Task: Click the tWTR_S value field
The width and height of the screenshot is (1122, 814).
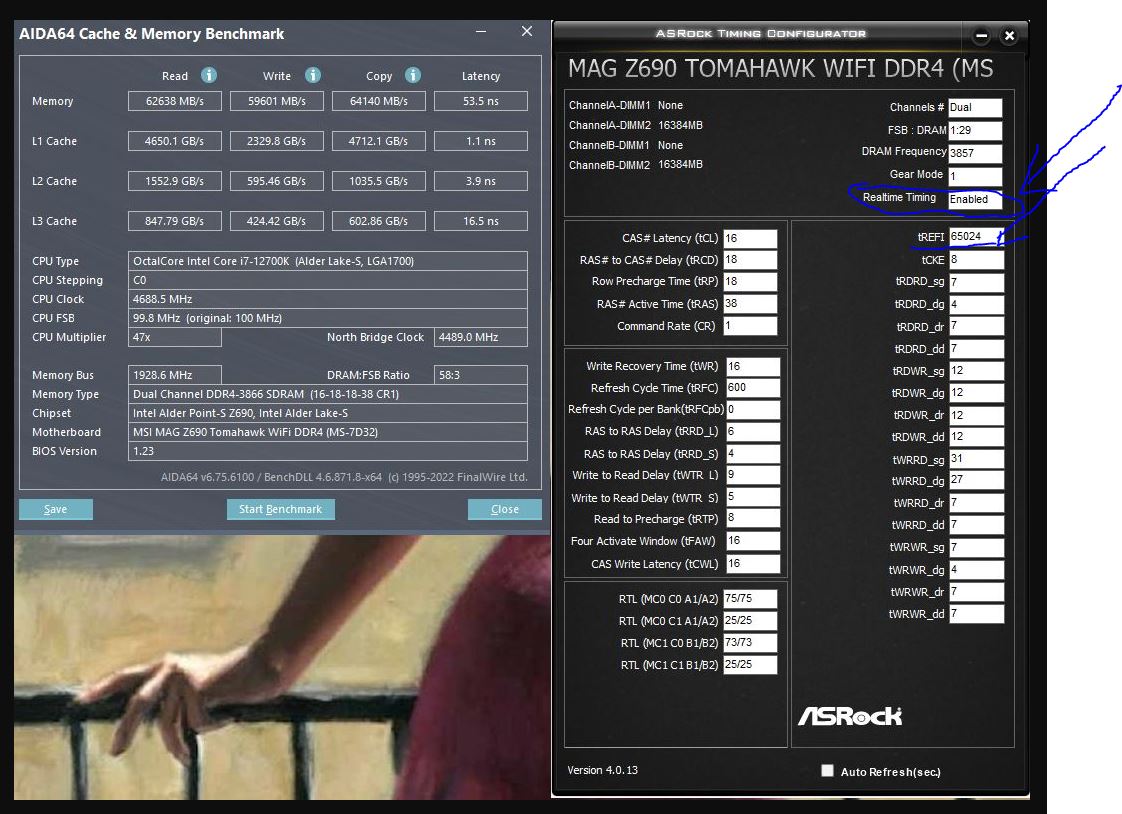Action: tap(753, 497)
